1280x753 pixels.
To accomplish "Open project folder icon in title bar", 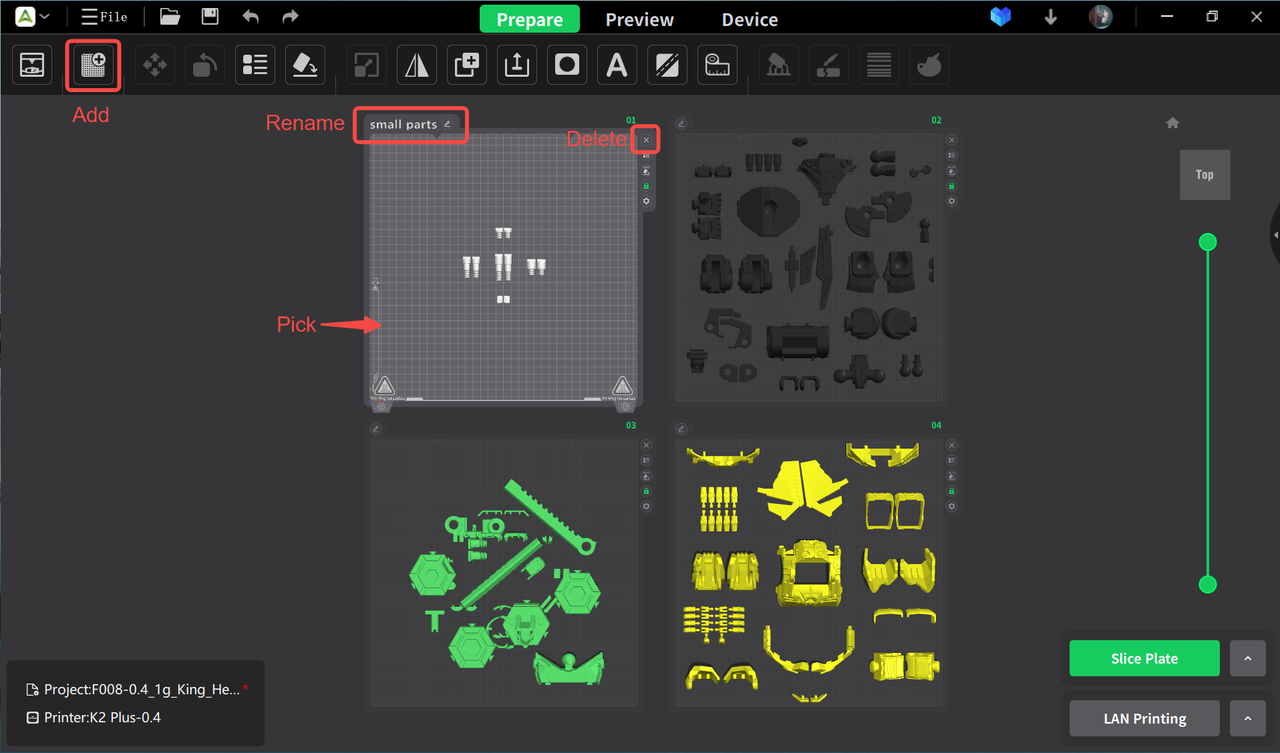I will (x=170, y=17).
